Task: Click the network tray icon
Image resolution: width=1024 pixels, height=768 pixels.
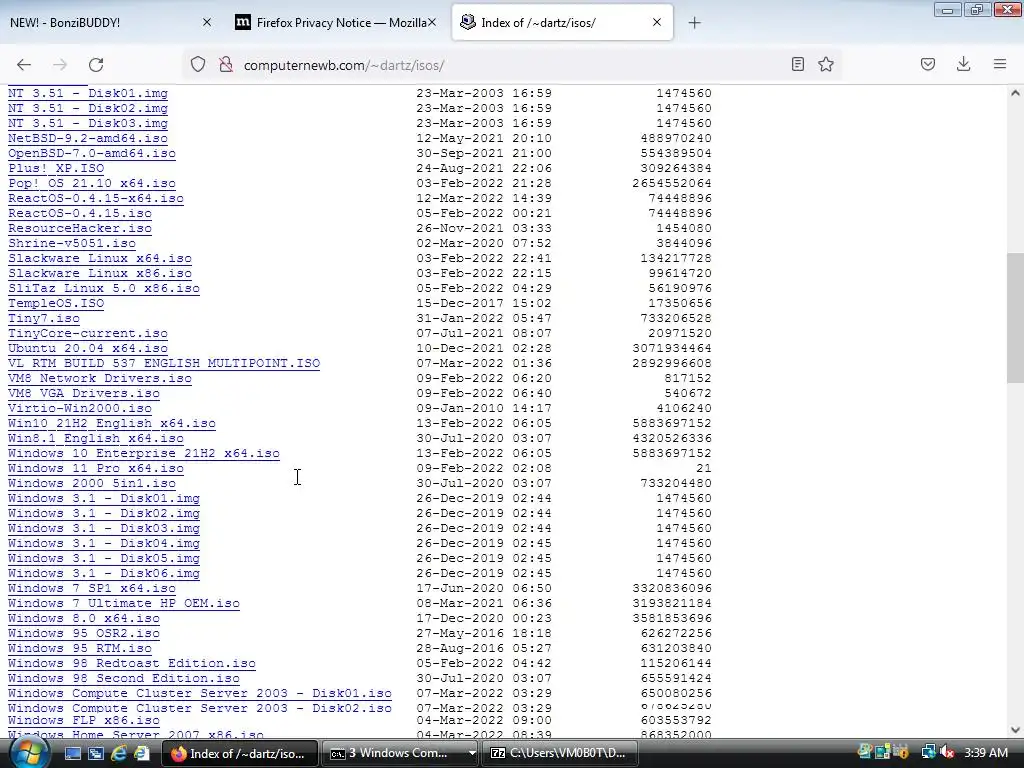Action: click(928, 753)
